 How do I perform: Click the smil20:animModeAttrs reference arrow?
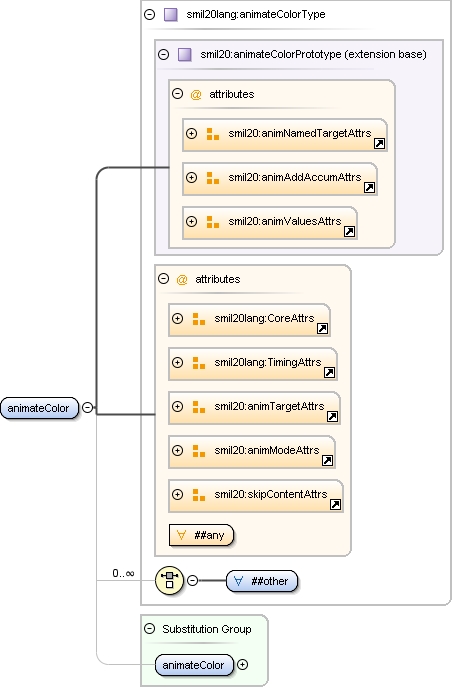pos(327,460)
